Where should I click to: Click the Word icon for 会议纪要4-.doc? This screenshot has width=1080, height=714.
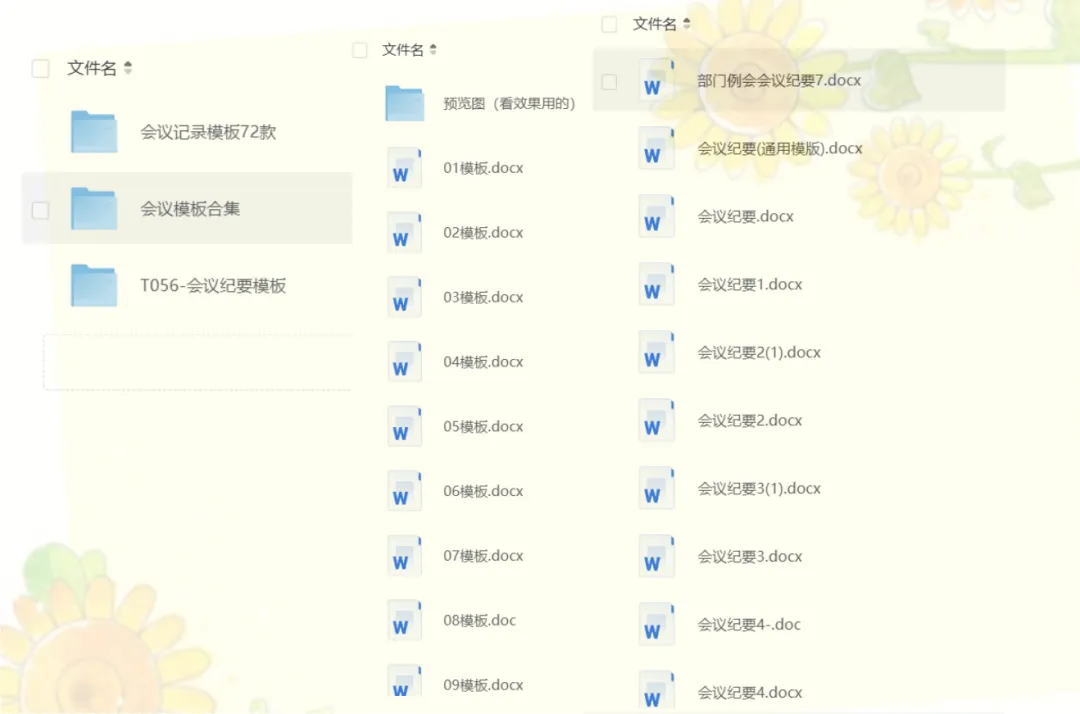click(656, 624)
